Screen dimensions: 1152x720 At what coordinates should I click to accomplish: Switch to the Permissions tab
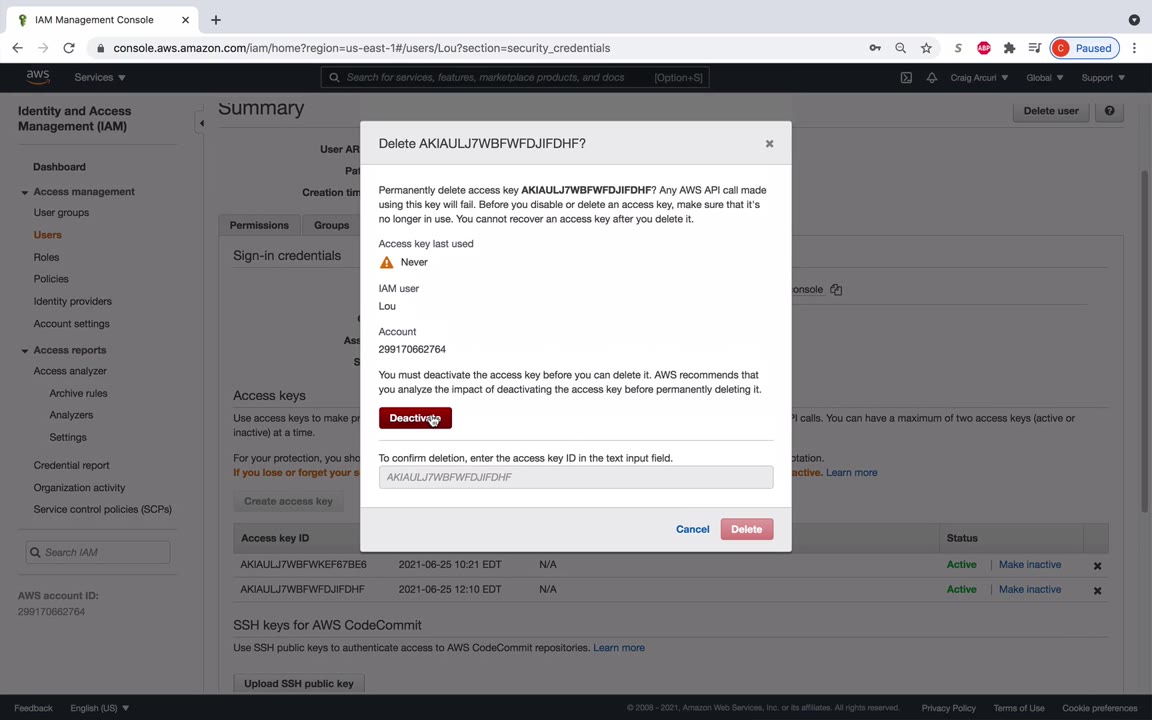pyautogui.click(x=259, y=225)
